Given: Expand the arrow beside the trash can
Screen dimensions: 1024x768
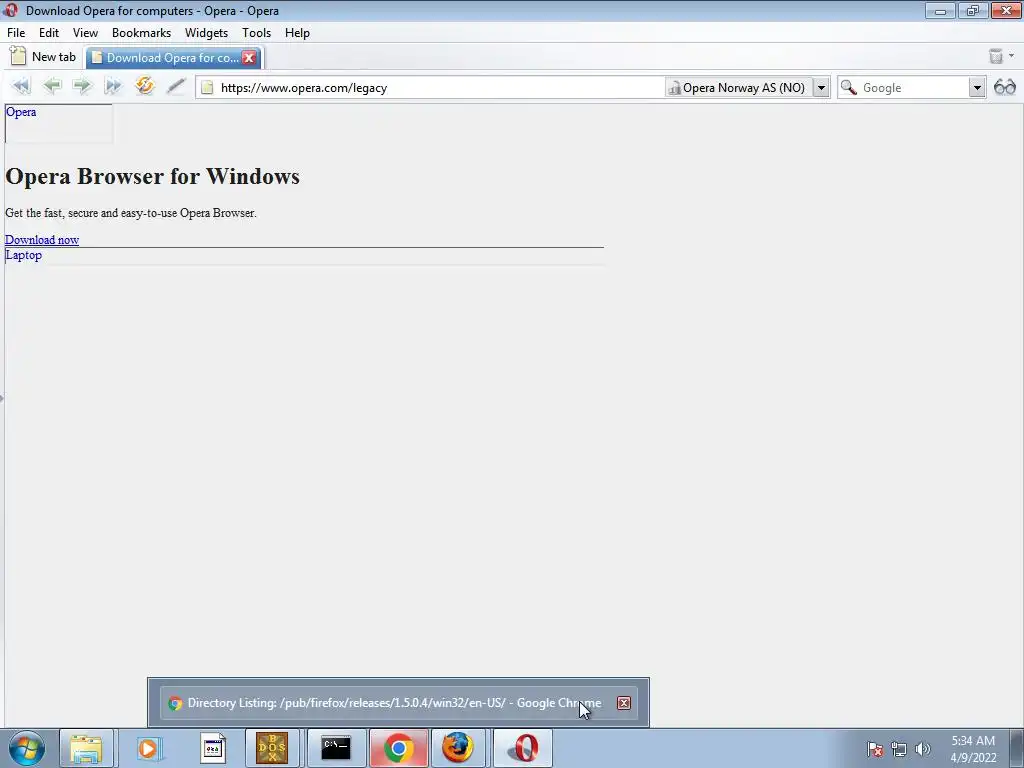Looking at the screenshot, I should (1012, 56).
